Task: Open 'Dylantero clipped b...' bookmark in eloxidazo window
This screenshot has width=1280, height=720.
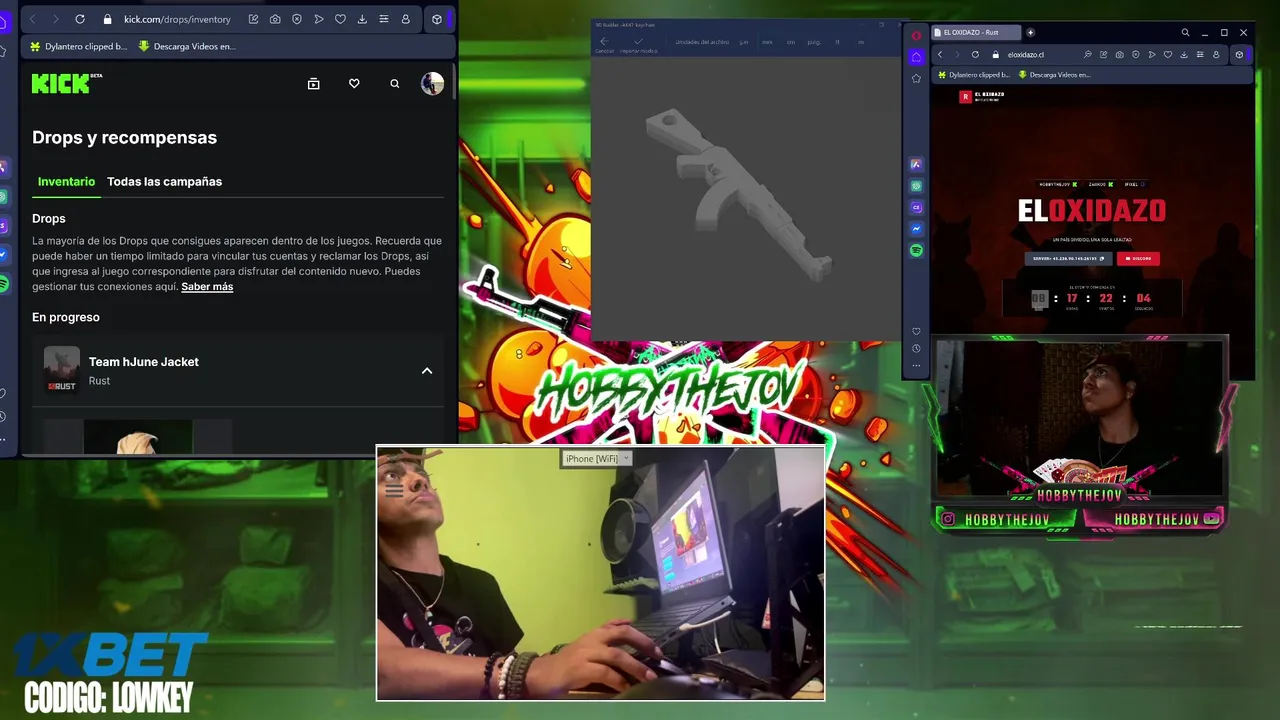Action: (x=975, y=75)
